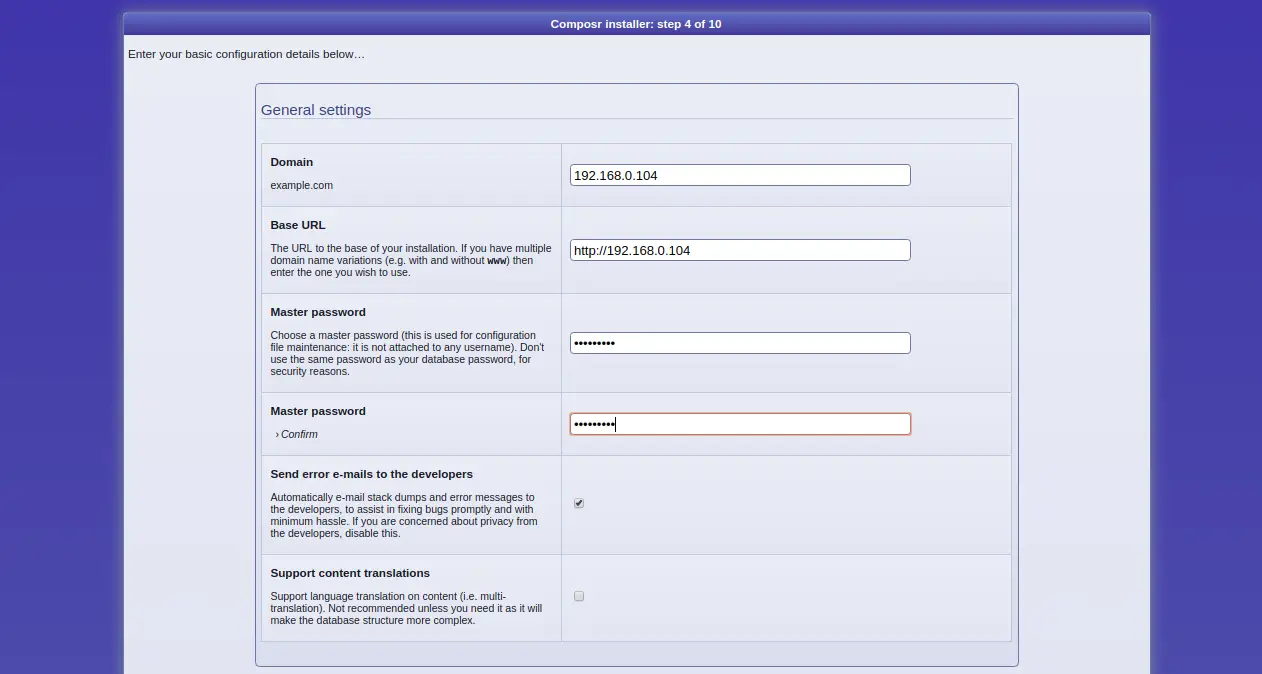
Task: Click the Domain input field
Action: point(740,175)
